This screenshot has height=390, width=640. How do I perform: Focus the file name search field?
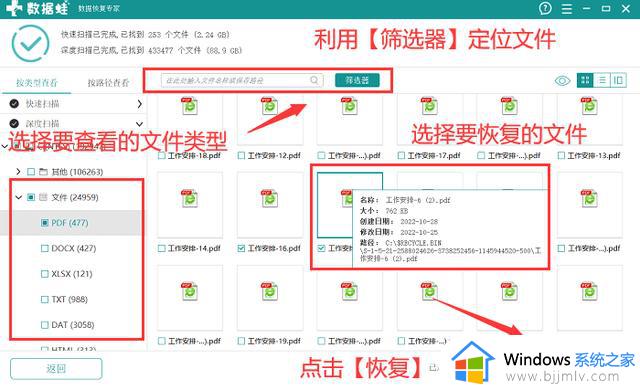click(242, 80)
